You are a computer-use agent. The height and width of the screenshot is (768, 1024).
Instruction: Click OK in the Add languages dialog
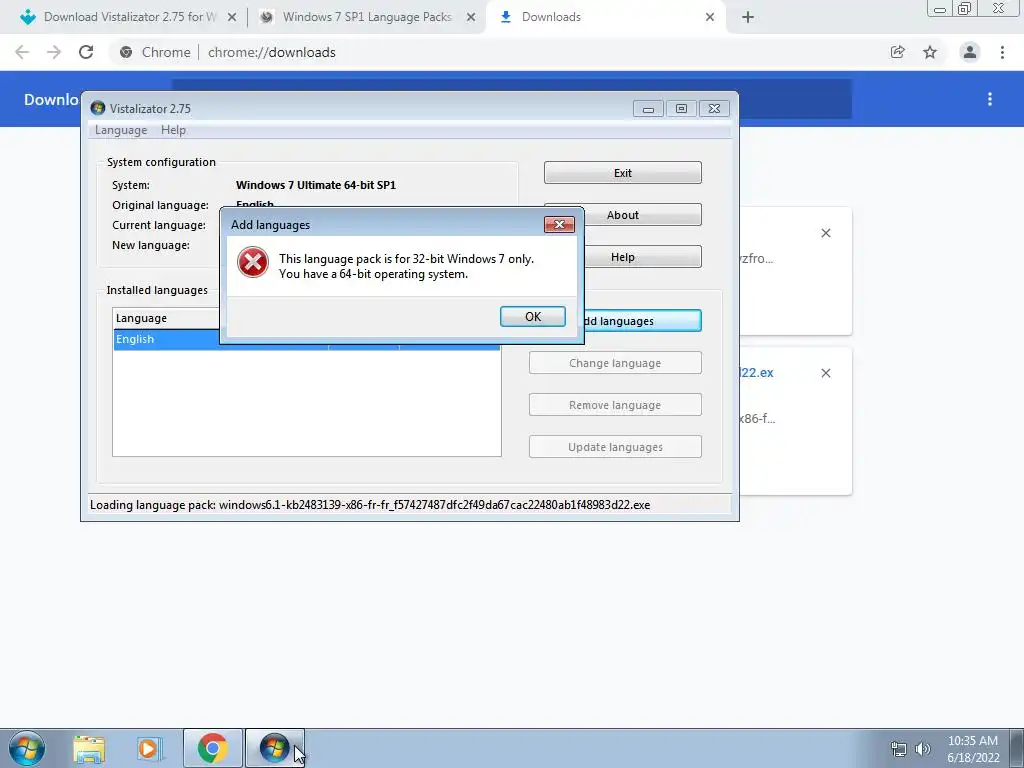point(532,317)
